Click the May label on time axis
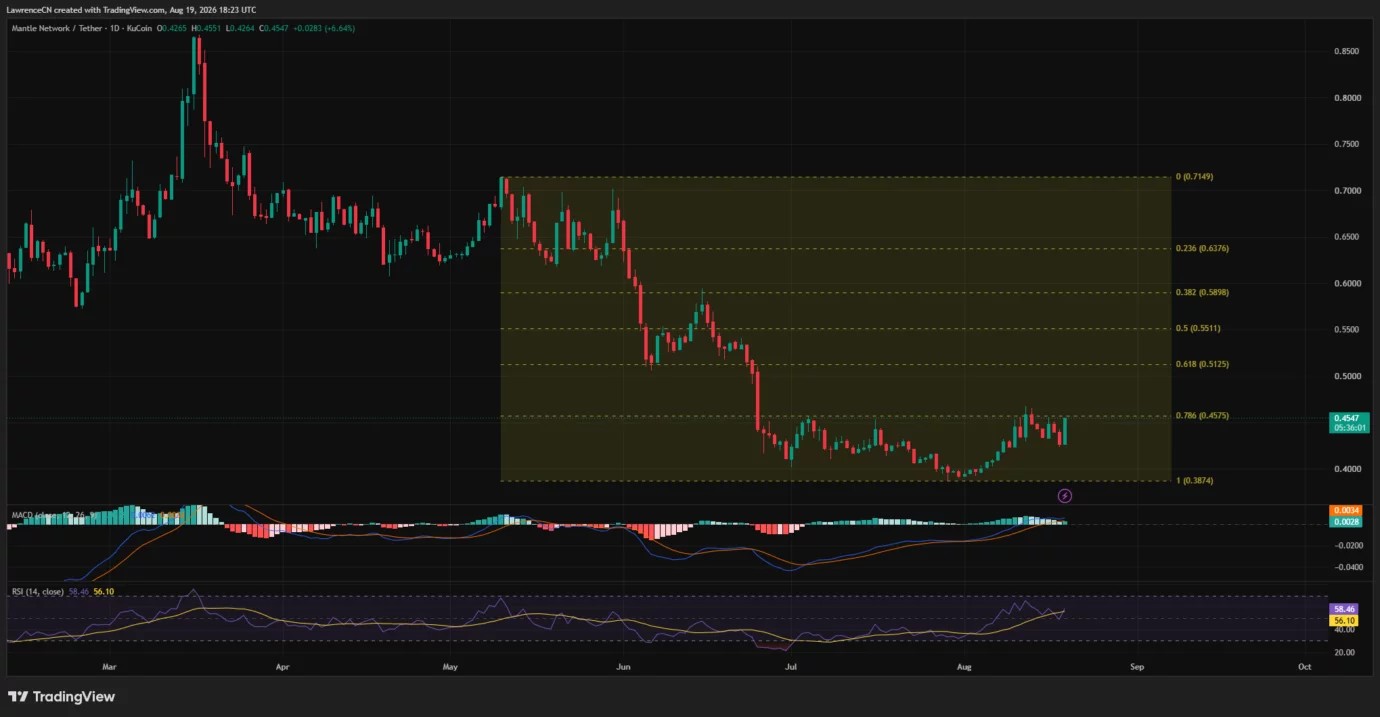Viewport: 1380px width, 717px height. pos(449,665)
